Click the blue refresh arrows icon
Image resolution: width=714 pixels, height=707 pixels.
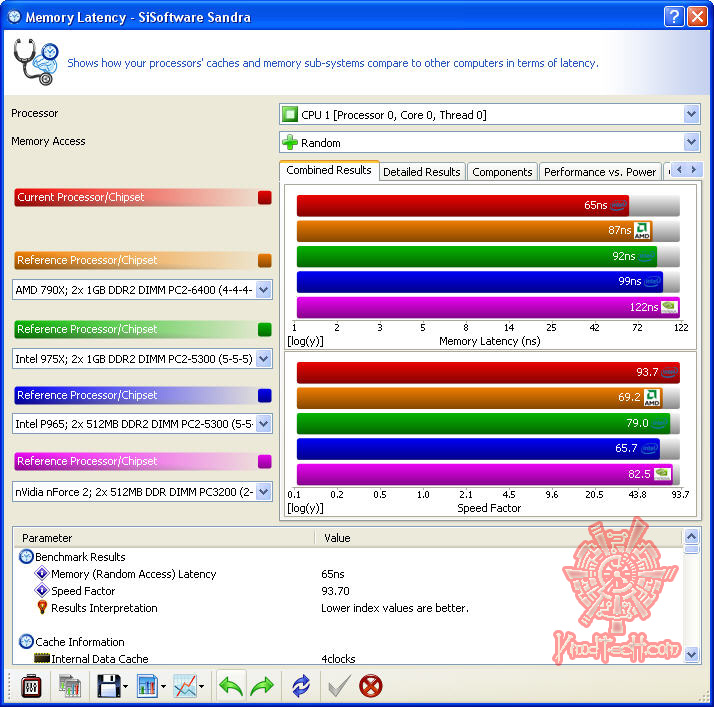coord(301,686)
